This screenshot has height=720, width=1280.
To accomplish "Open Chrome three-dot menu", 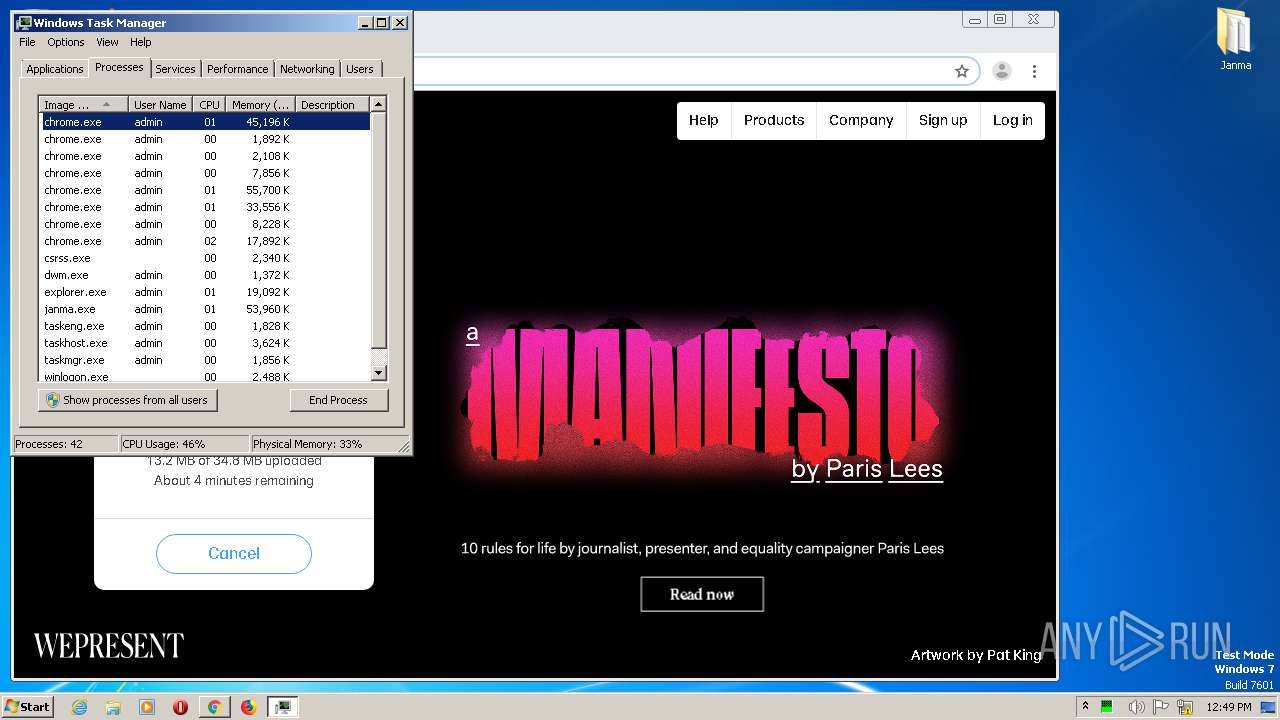I will pos(1034,71).
